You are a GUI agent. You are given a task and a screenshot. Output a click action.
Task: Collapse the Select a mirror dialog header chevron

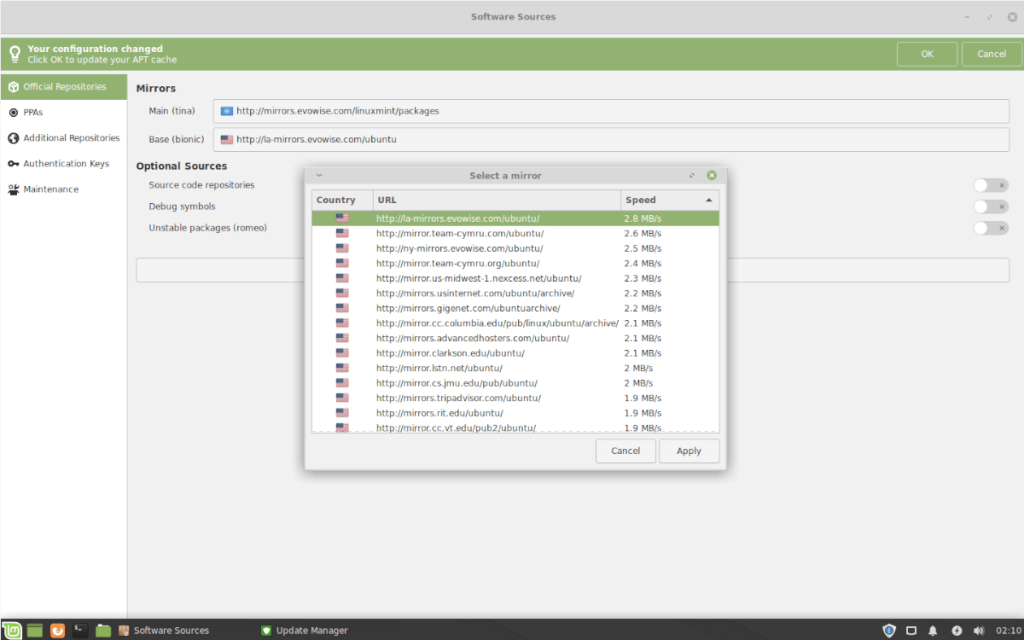[x=319, y=175]
